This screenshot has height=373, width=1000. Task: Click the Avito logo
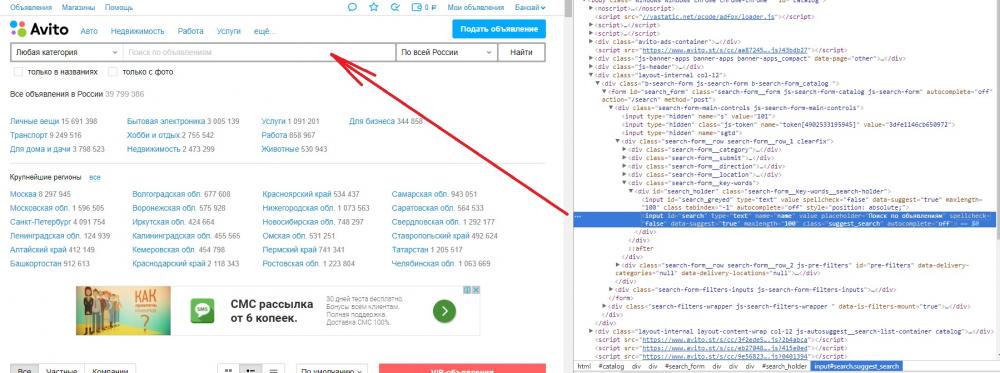(x=35, y=29)
